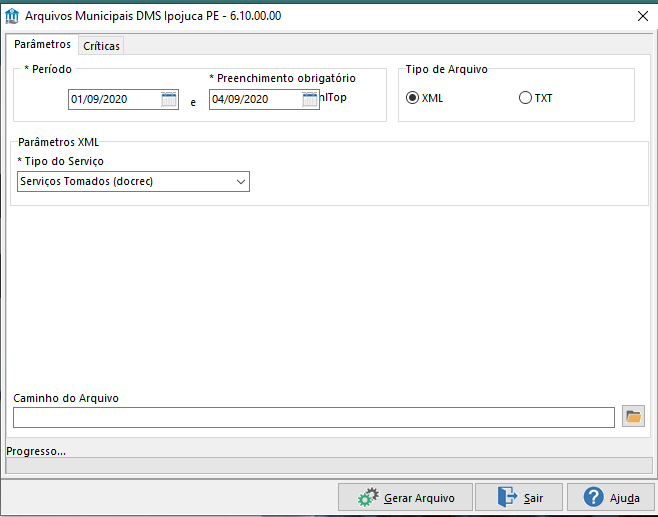Close the Arquivos Municipais DMS window
Screen dimensions: 658x517
tap(642, 16)
